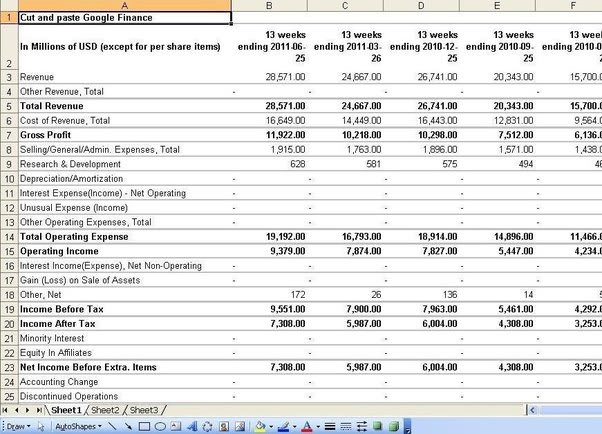Click the R&D value 628
Image resolution: width=602 pixels, height=434 pixels.
tap(269, 164)
